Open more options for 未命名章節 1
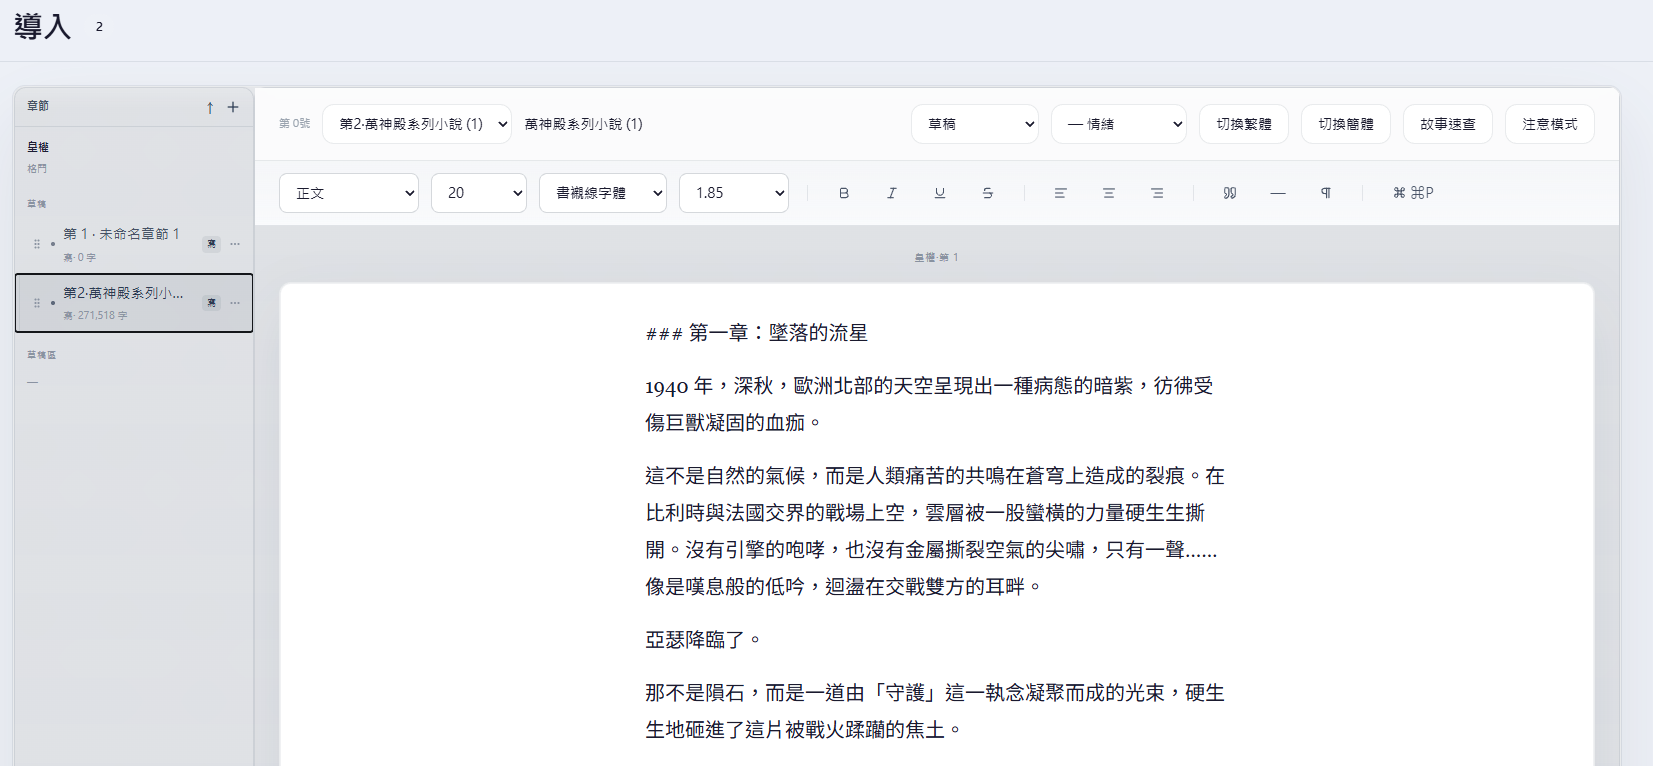Viewport: 1653px width, 766px height. pyautogui.click(x=235, y=244)
